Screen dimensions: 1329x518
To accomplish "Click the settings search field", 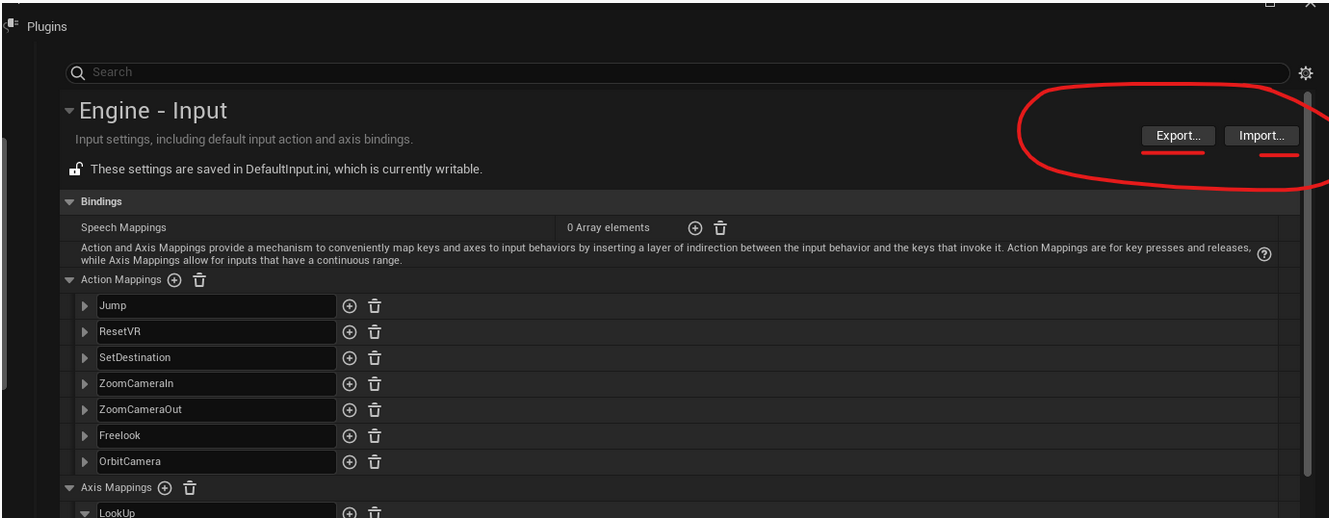I will pos(680,73).
